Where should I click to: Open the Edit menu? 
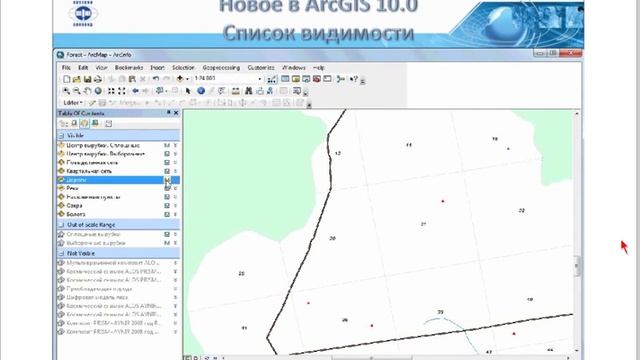tap(83, 67)
